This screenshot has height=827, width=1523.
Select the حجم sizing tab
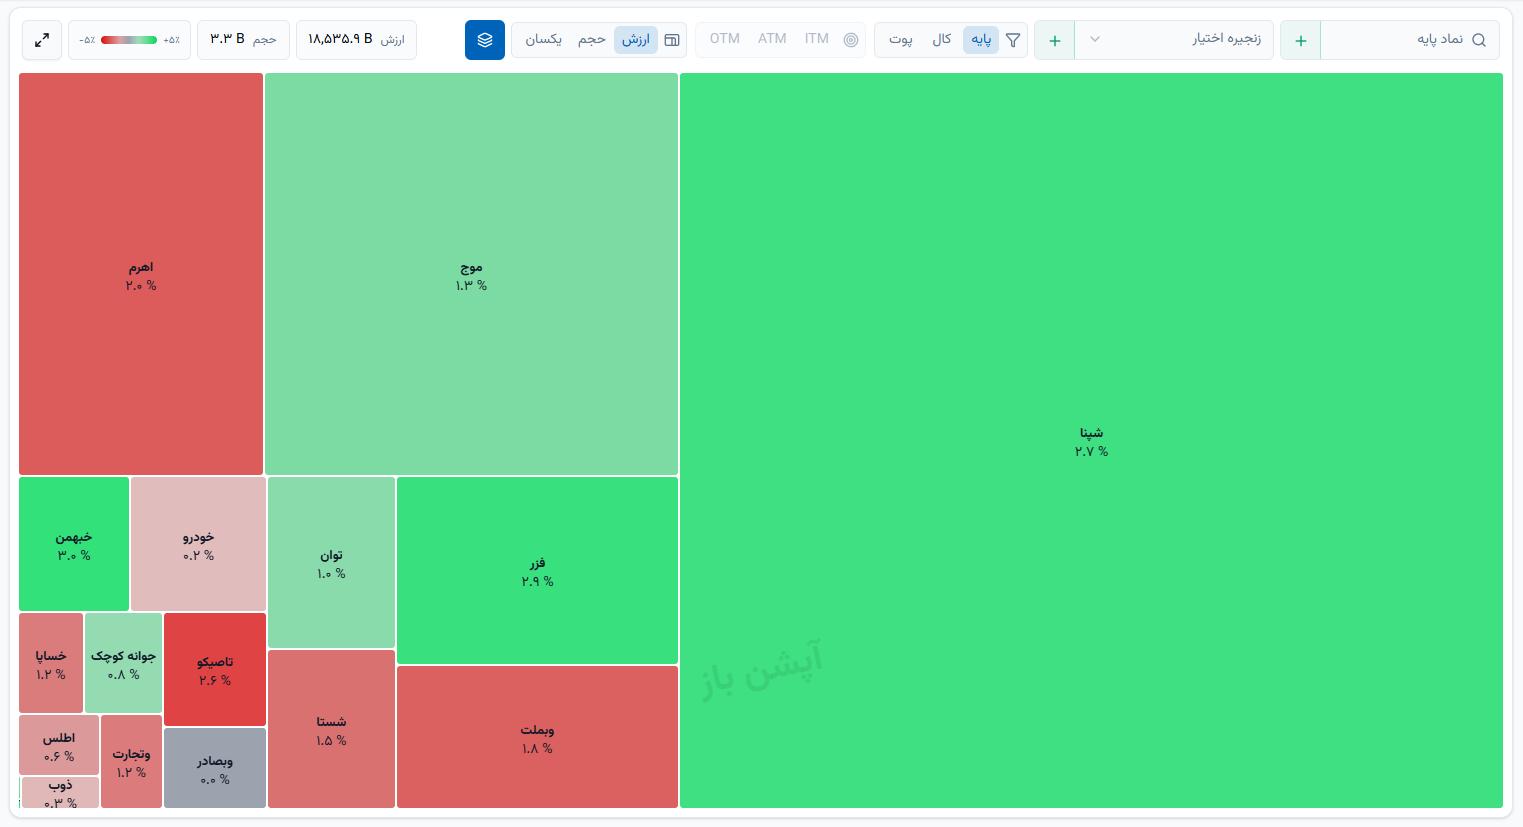point(592,39)
